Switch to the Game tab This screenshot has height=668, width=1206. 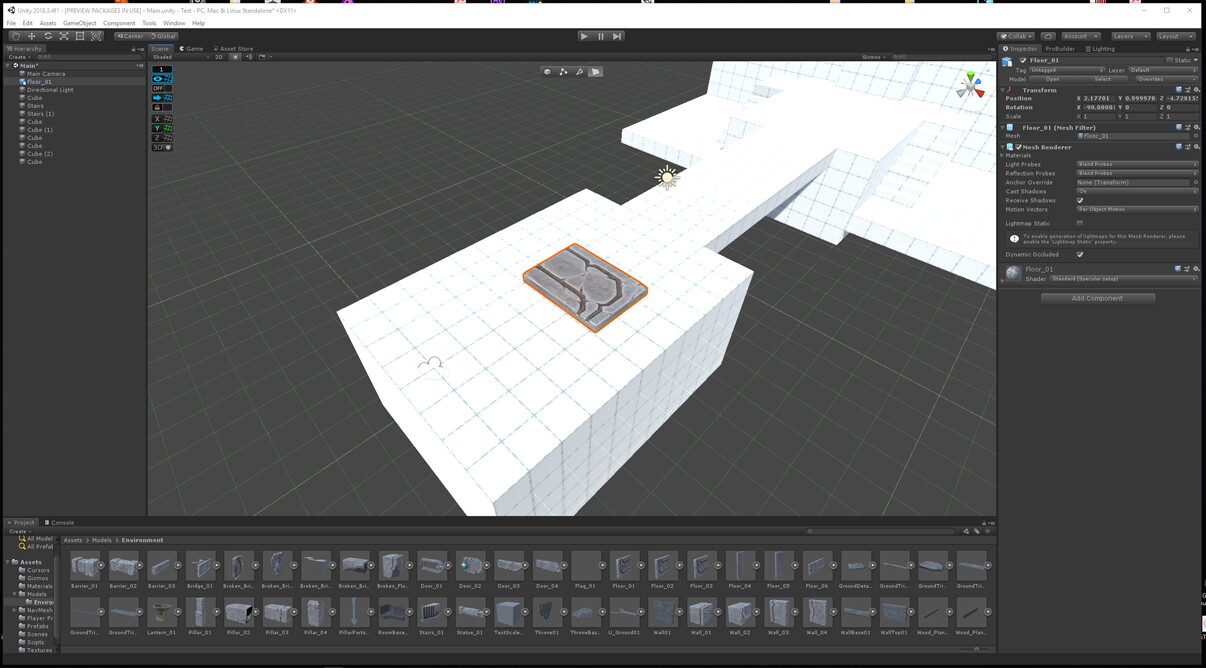(196, 48)
